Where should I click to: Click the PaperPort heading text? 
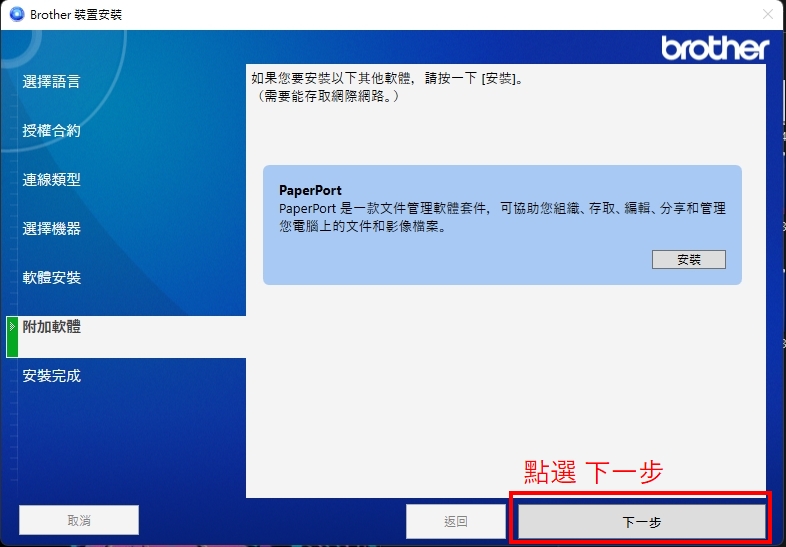point(310,191)
